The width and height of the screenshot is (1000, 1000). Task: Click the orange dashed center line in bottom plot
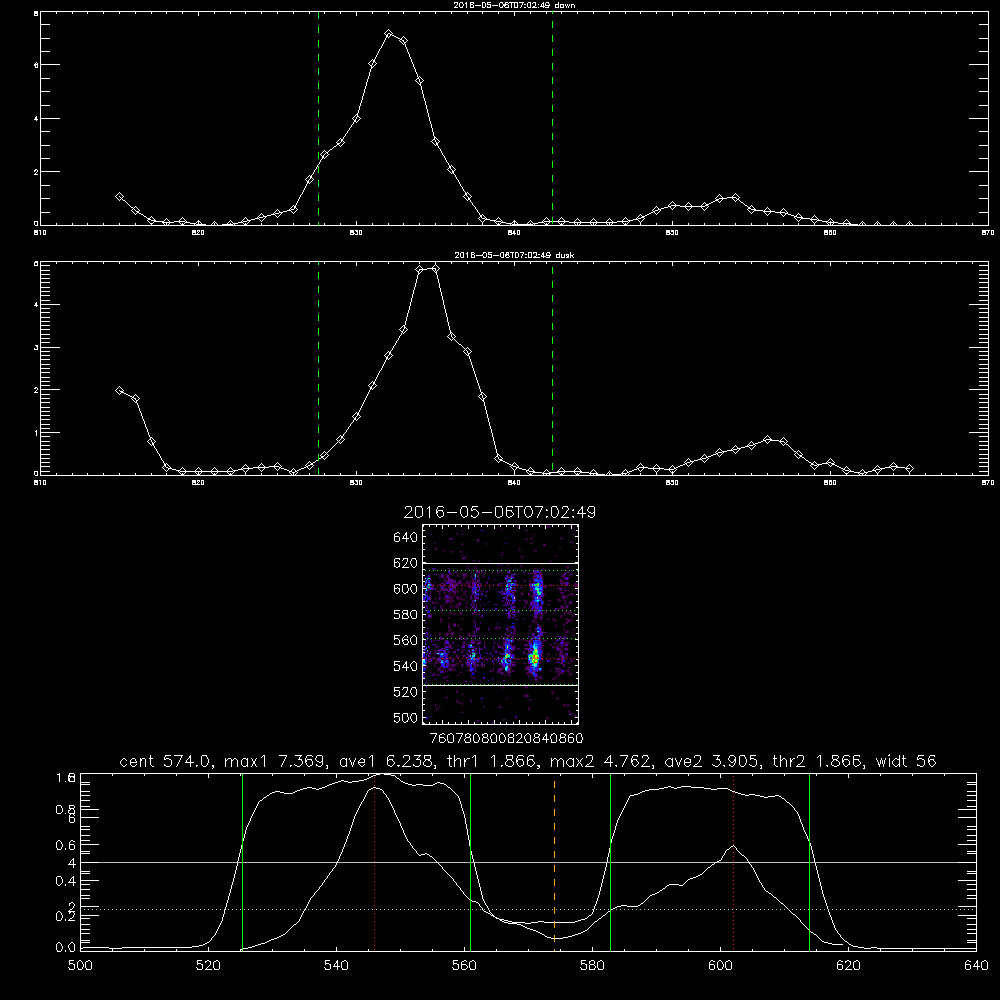tap(554, 861)
